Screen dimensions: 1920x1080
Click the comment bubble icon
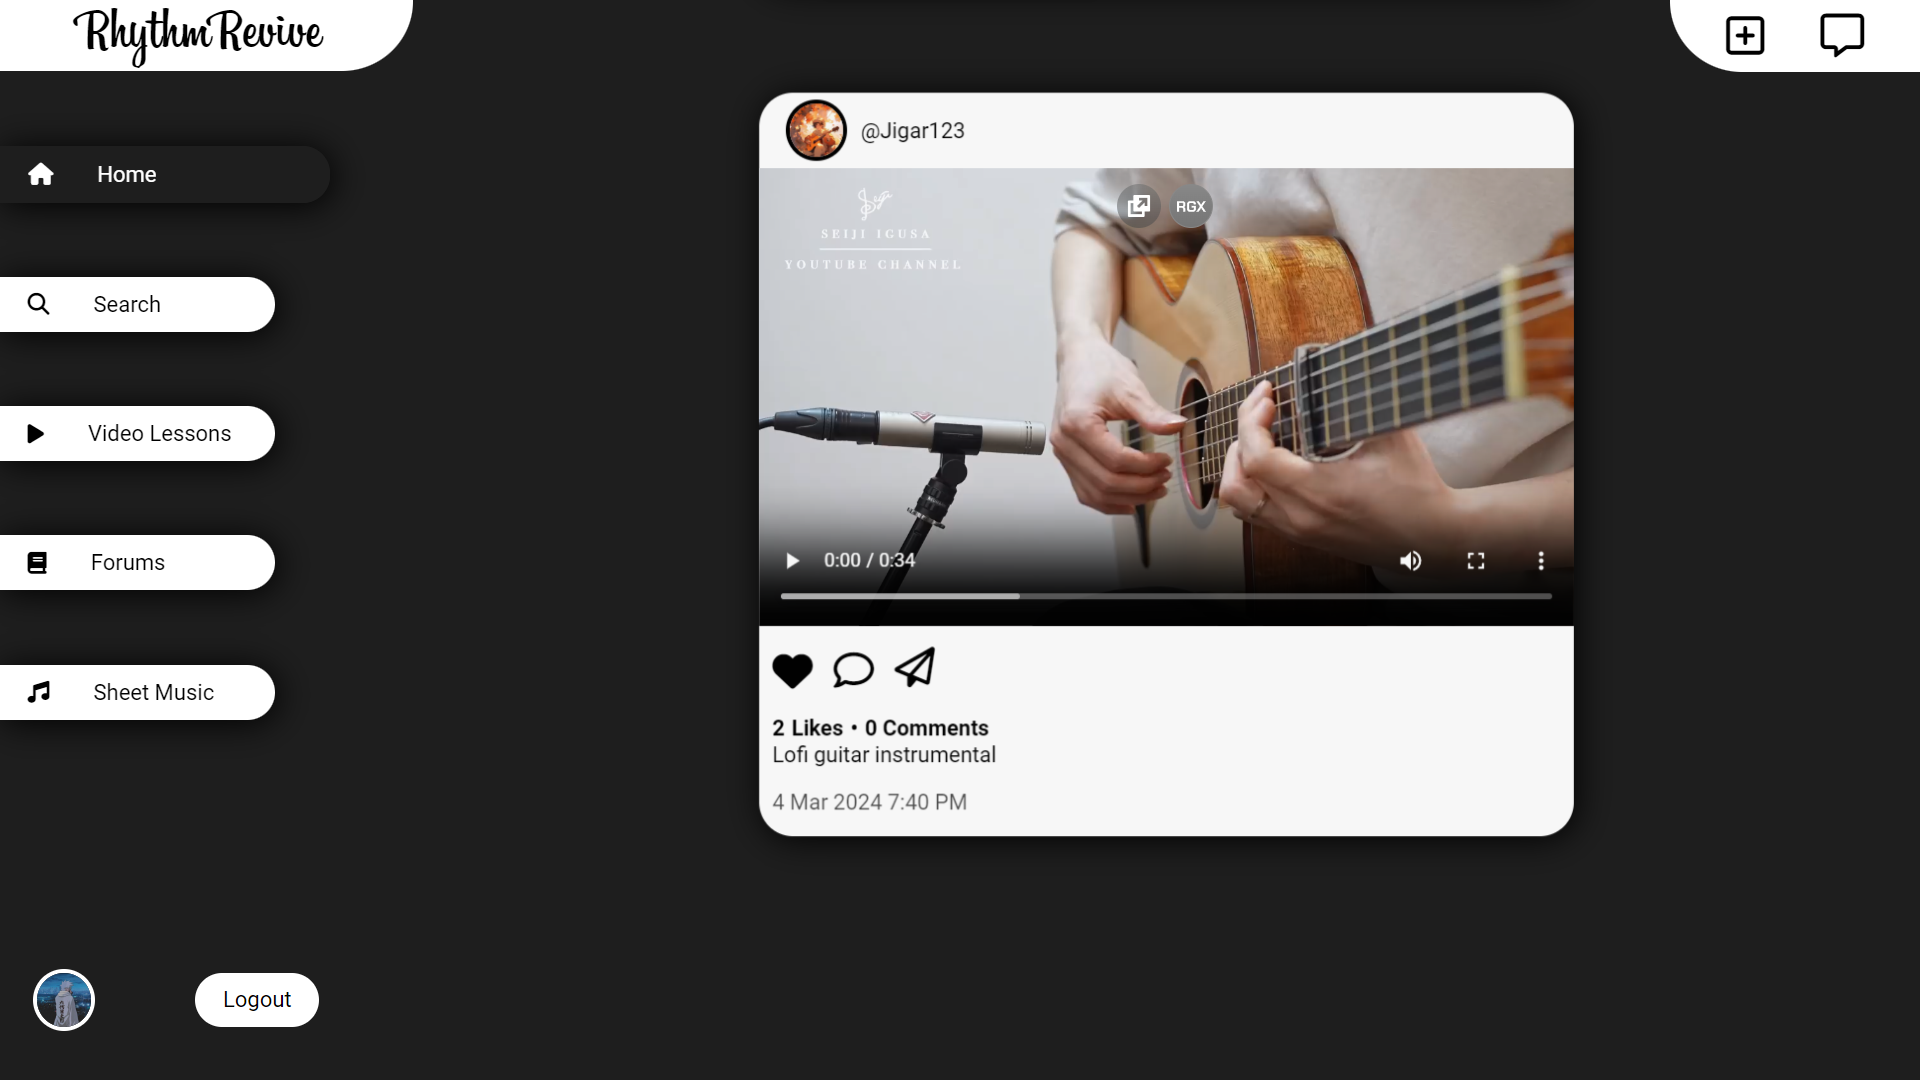(x=853, y=669)
